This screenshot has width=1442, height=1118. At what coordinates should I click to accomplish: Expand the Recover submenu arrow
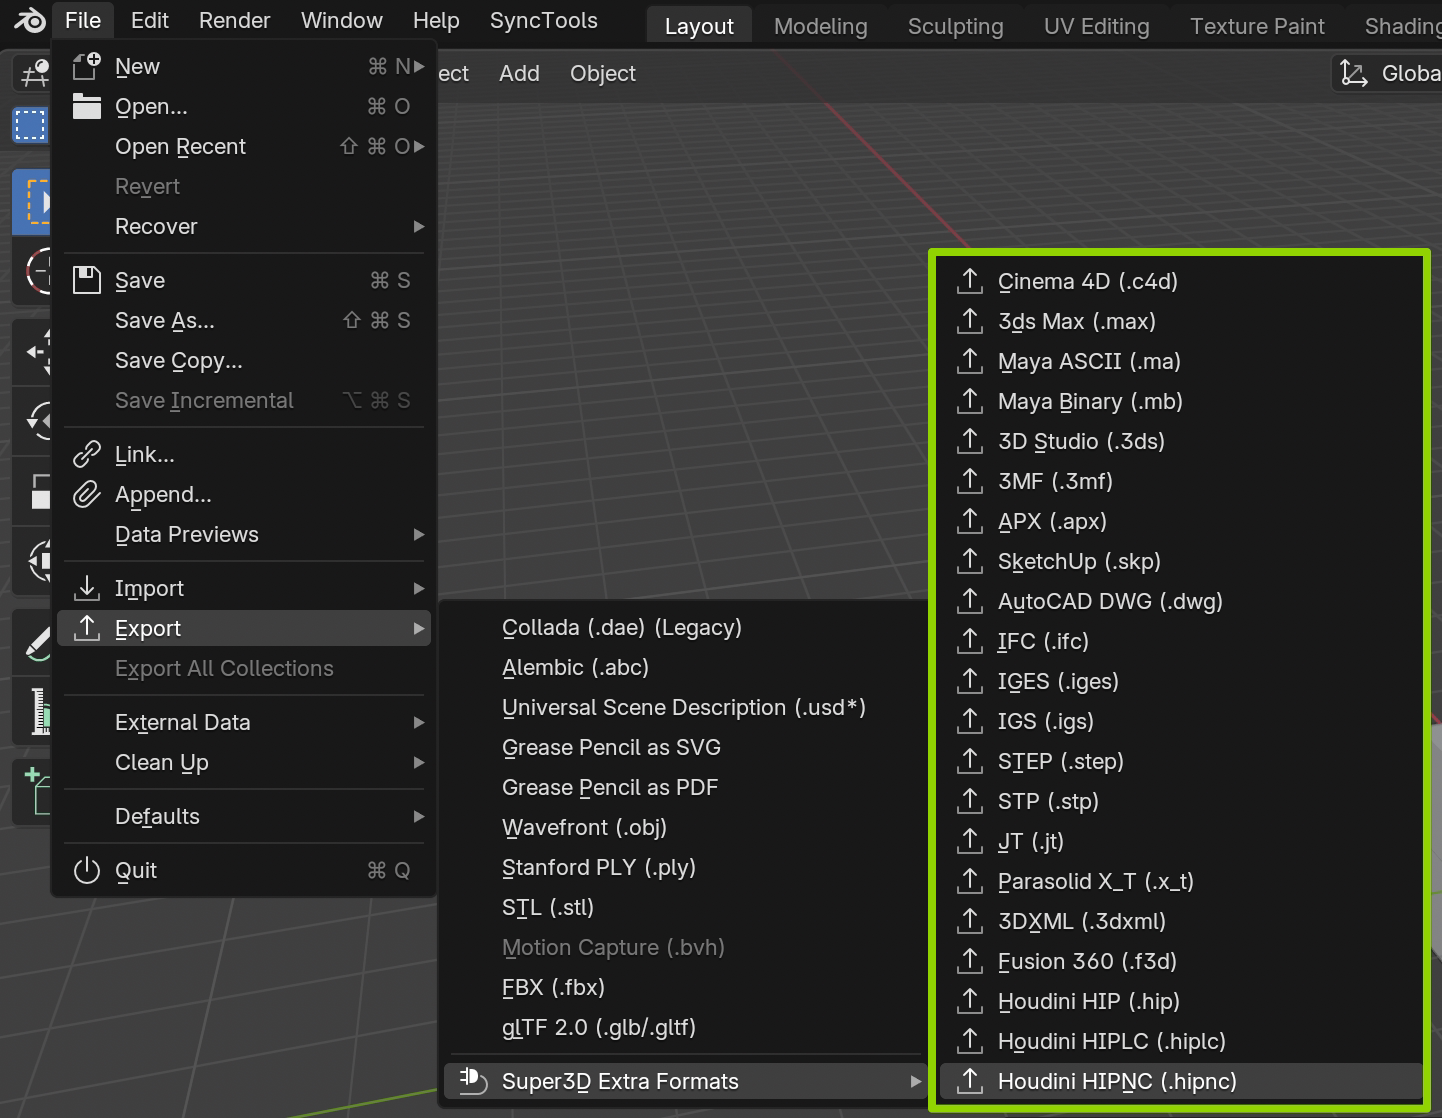[x=420, y=226]
